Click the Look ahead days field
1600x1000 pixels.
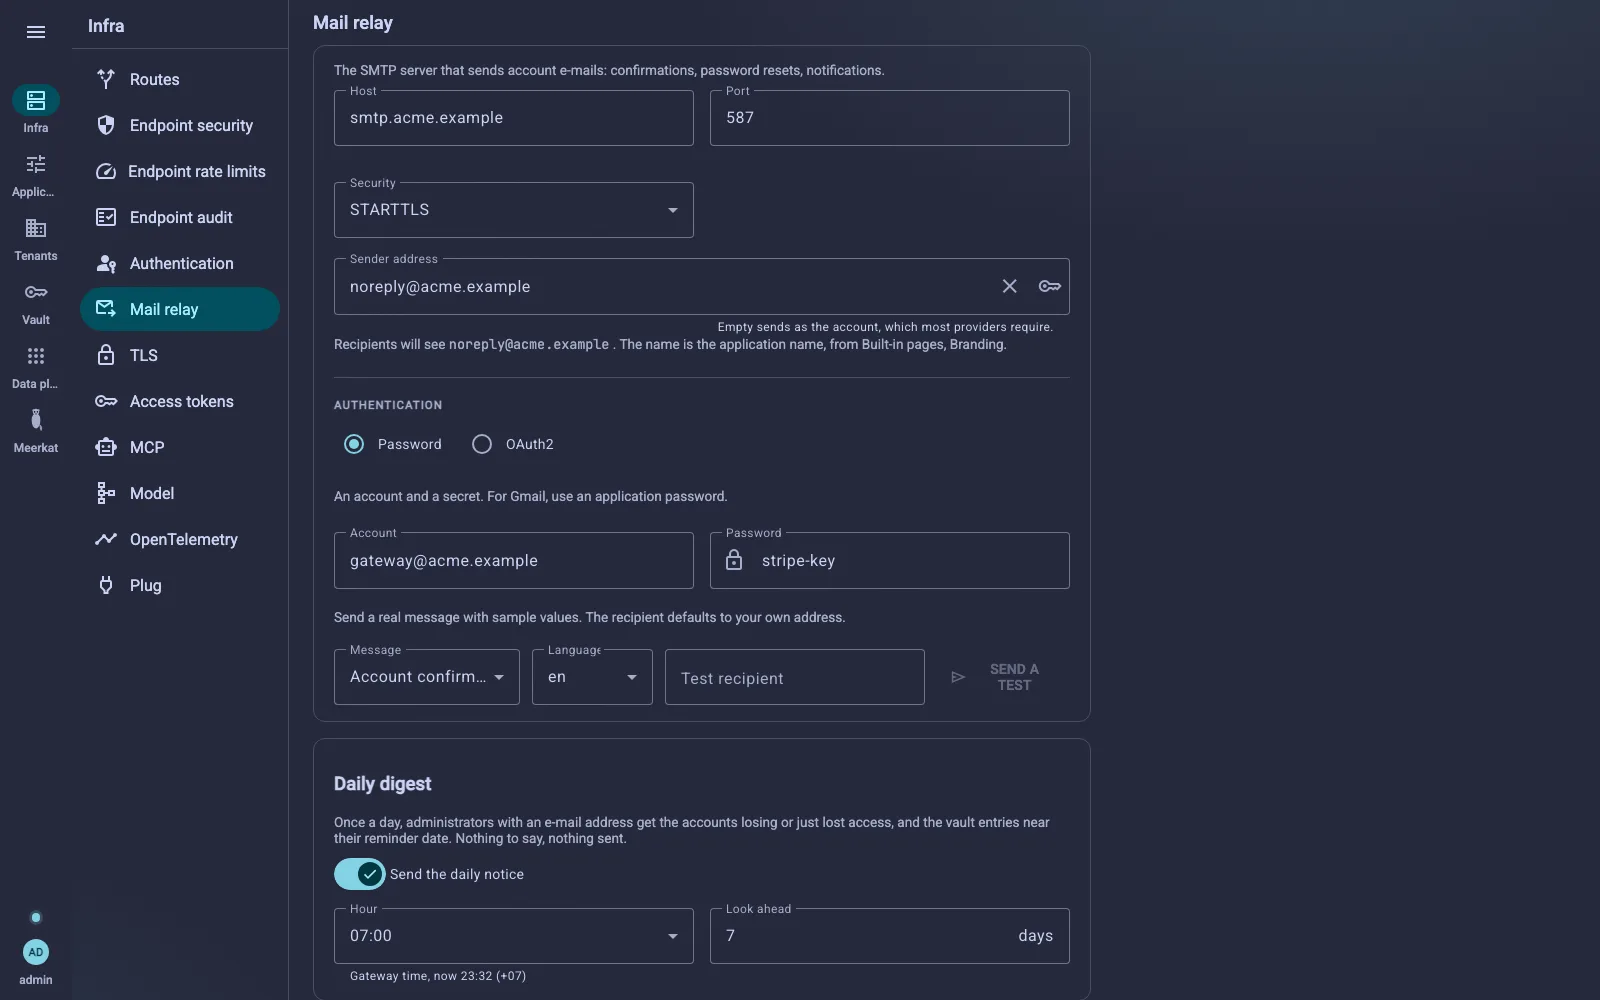[890, 936]
